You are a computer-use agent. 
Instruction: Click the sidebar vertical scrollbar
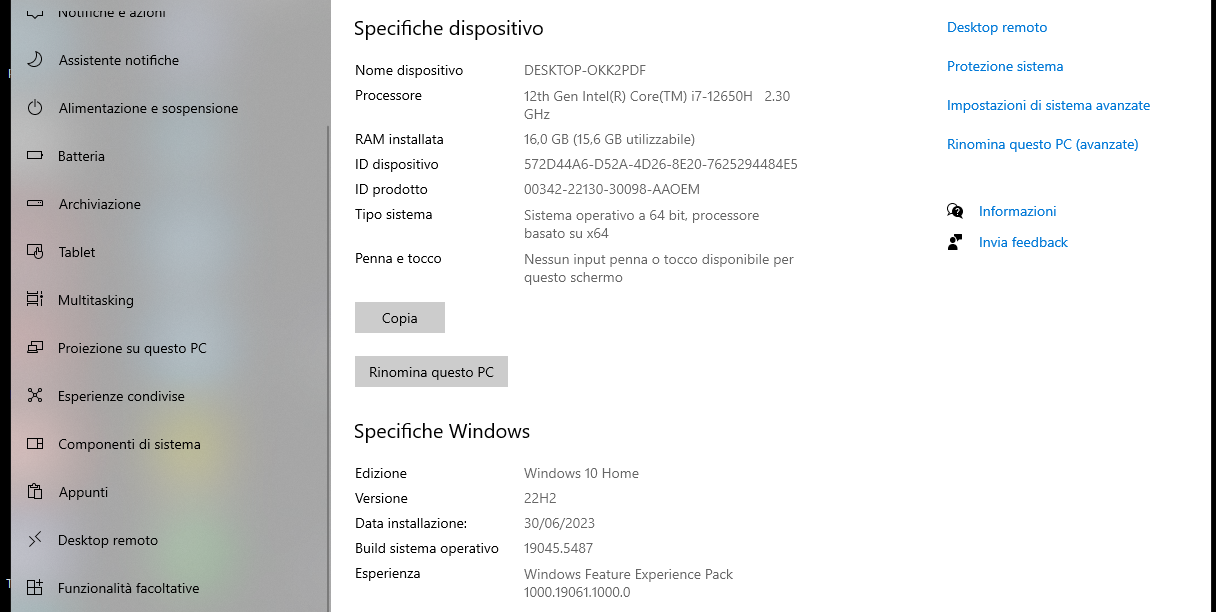pos(326,350)
